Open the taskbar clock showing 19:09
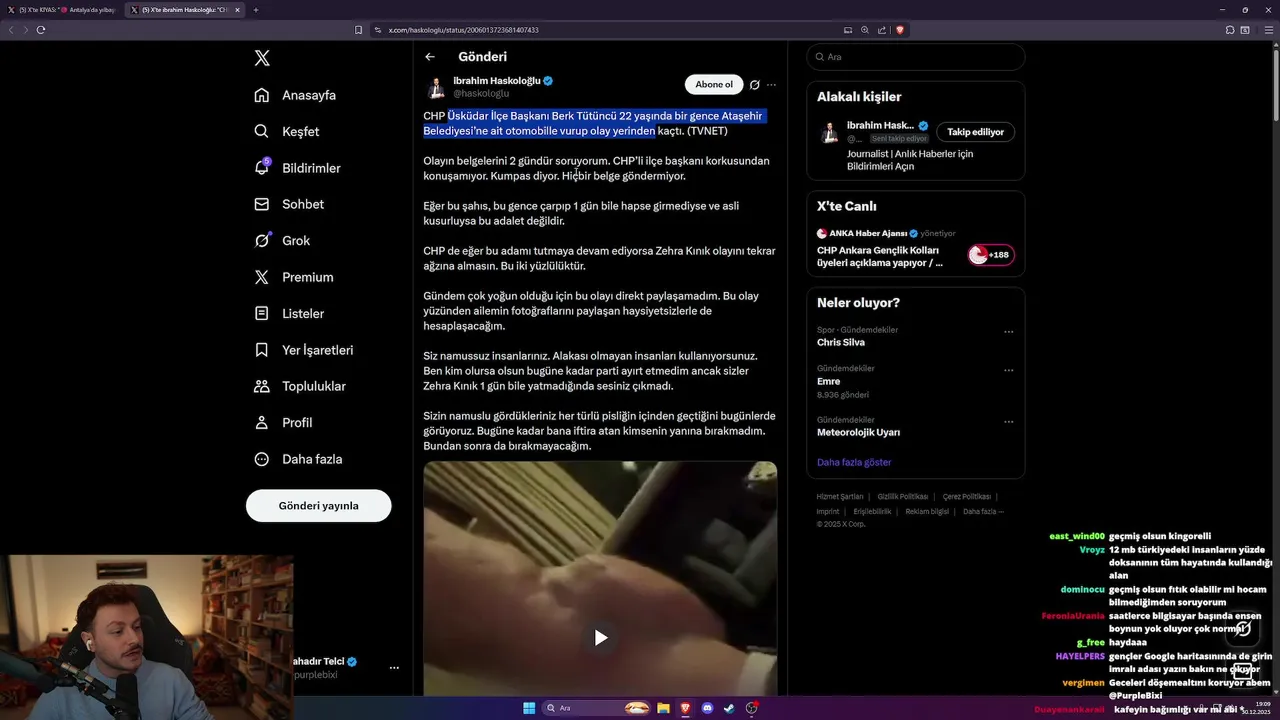Viewport: 1280px width, 720px height. [x=1255, y=708]
